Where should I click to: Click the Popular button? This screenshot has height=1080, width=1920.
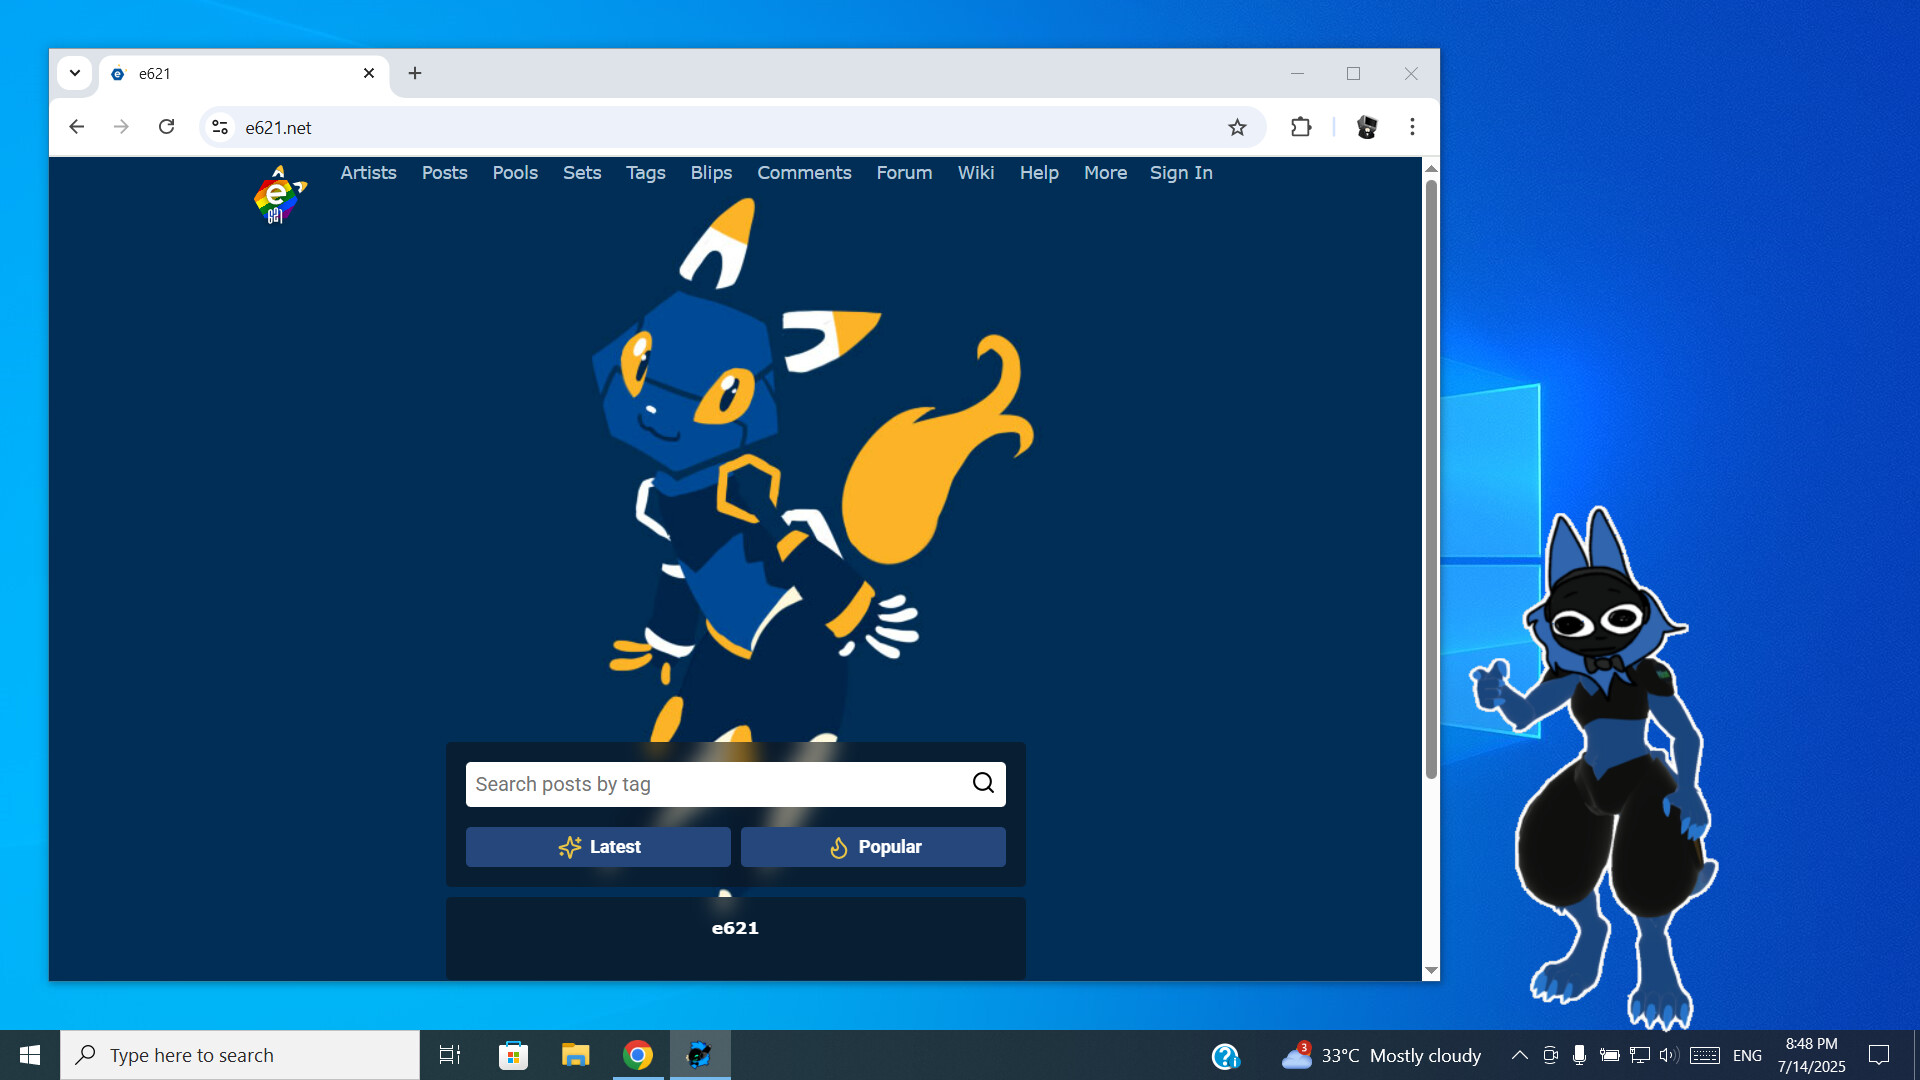873,847
